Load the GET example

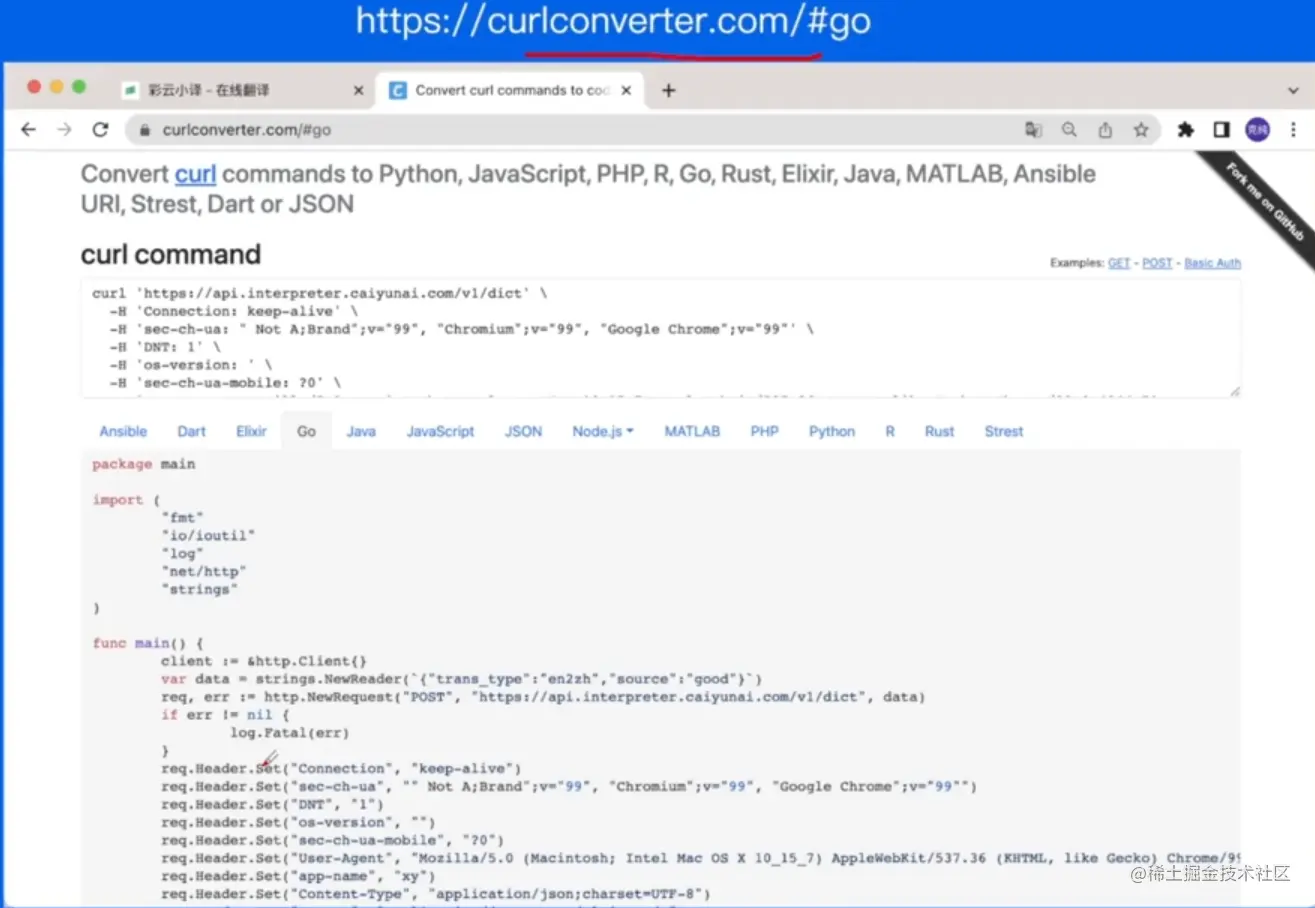1118,263
